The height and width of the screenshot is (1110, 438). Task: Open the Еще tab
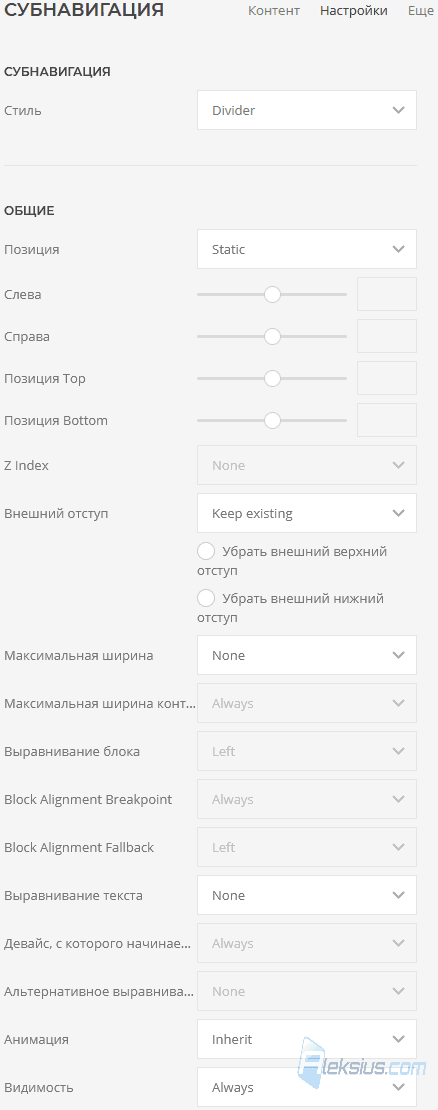pyautogui.click(x=421, y=11)
